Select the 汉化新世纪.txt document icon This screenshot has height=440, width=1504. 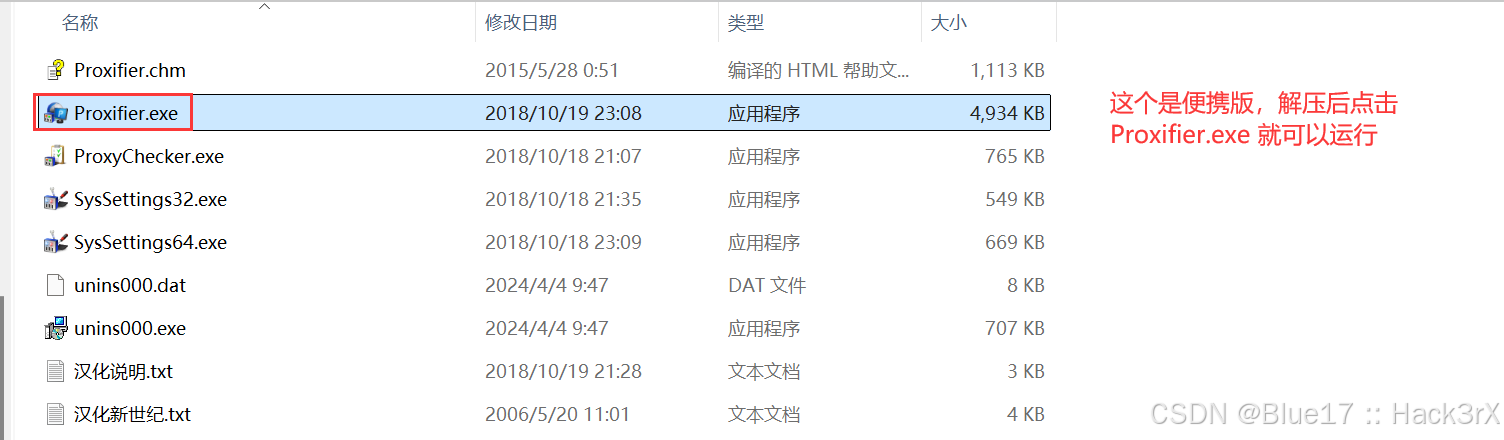56,414
